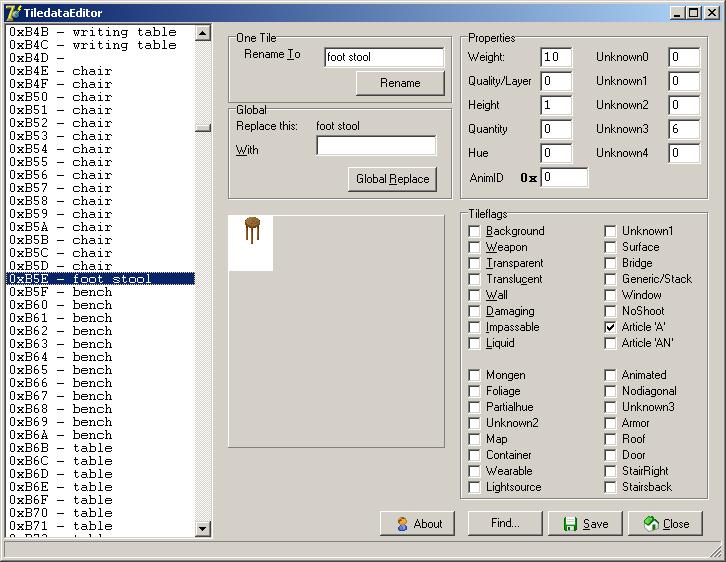This screenshot has height=562, width=726.
Task: Click the TiledataEditor title bar app icon
Action: (x=13, y=12)
